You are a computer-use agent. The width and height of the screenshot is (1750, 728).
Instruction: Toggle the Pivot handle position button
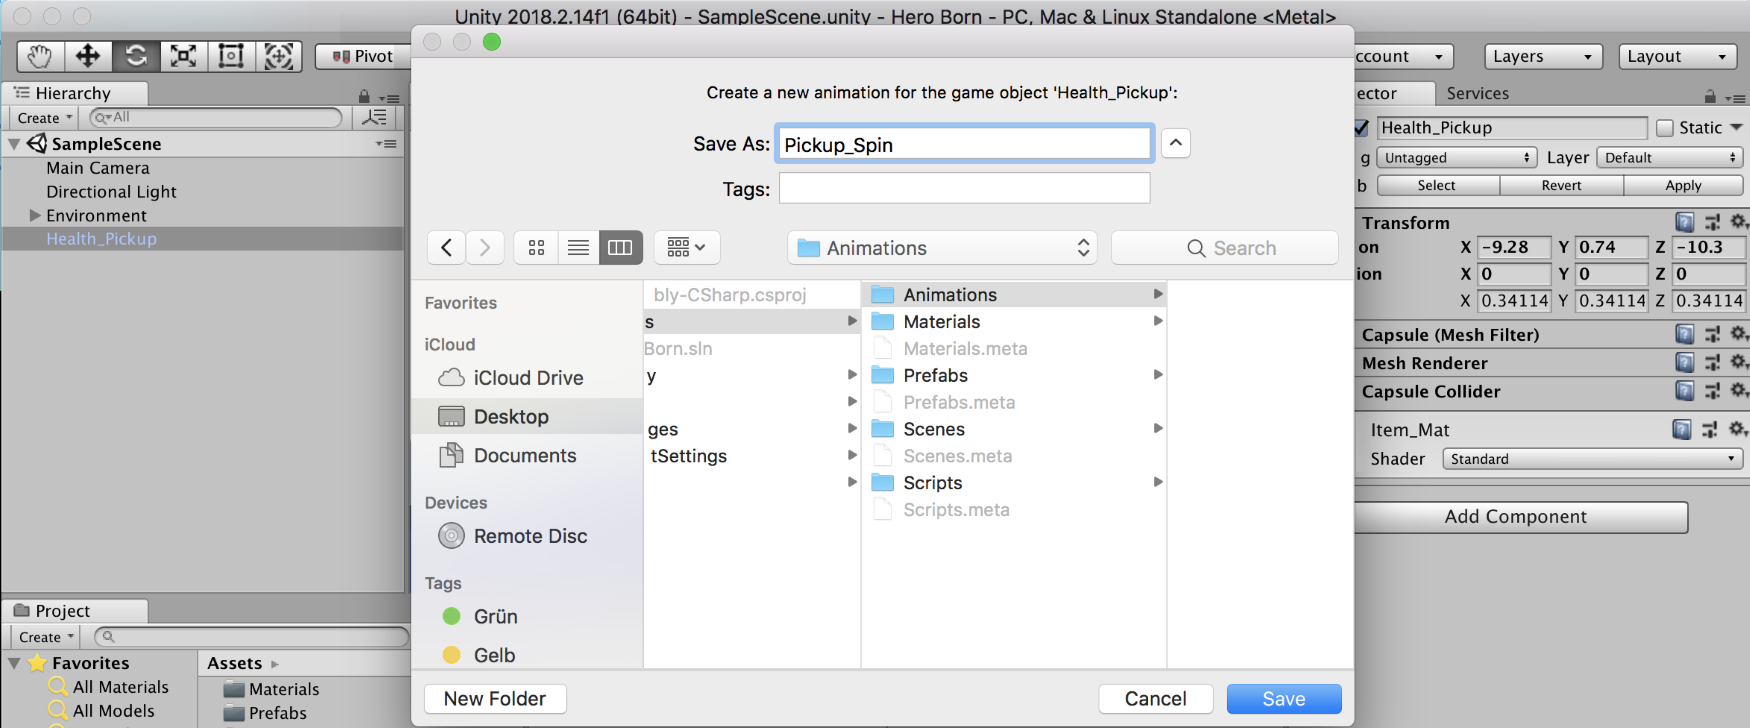click(x=363, y=57)
